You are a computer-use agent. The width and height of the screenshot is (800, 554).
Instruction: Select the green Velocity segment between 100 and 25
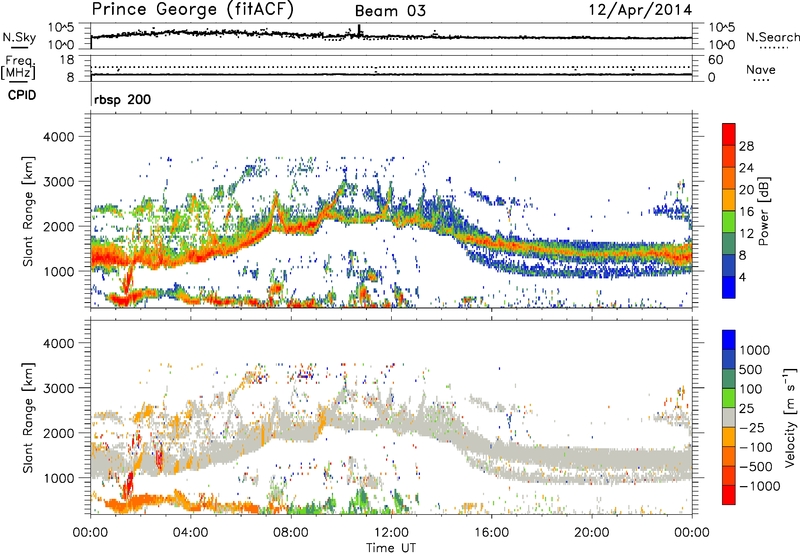pos(729,397)
